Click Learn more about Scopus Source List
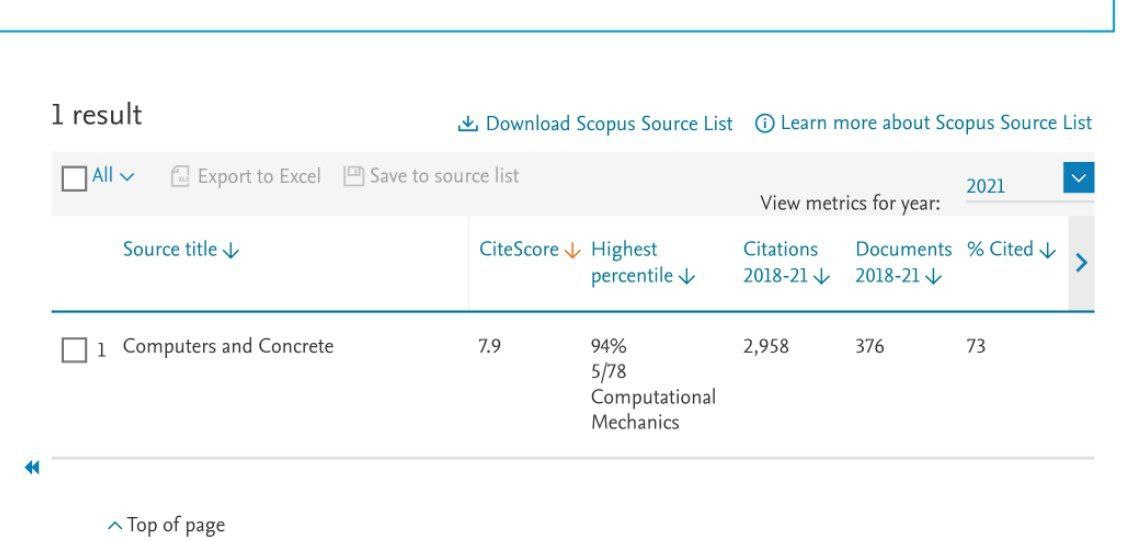Viewport: 1127px width, 540px height. 935,123
